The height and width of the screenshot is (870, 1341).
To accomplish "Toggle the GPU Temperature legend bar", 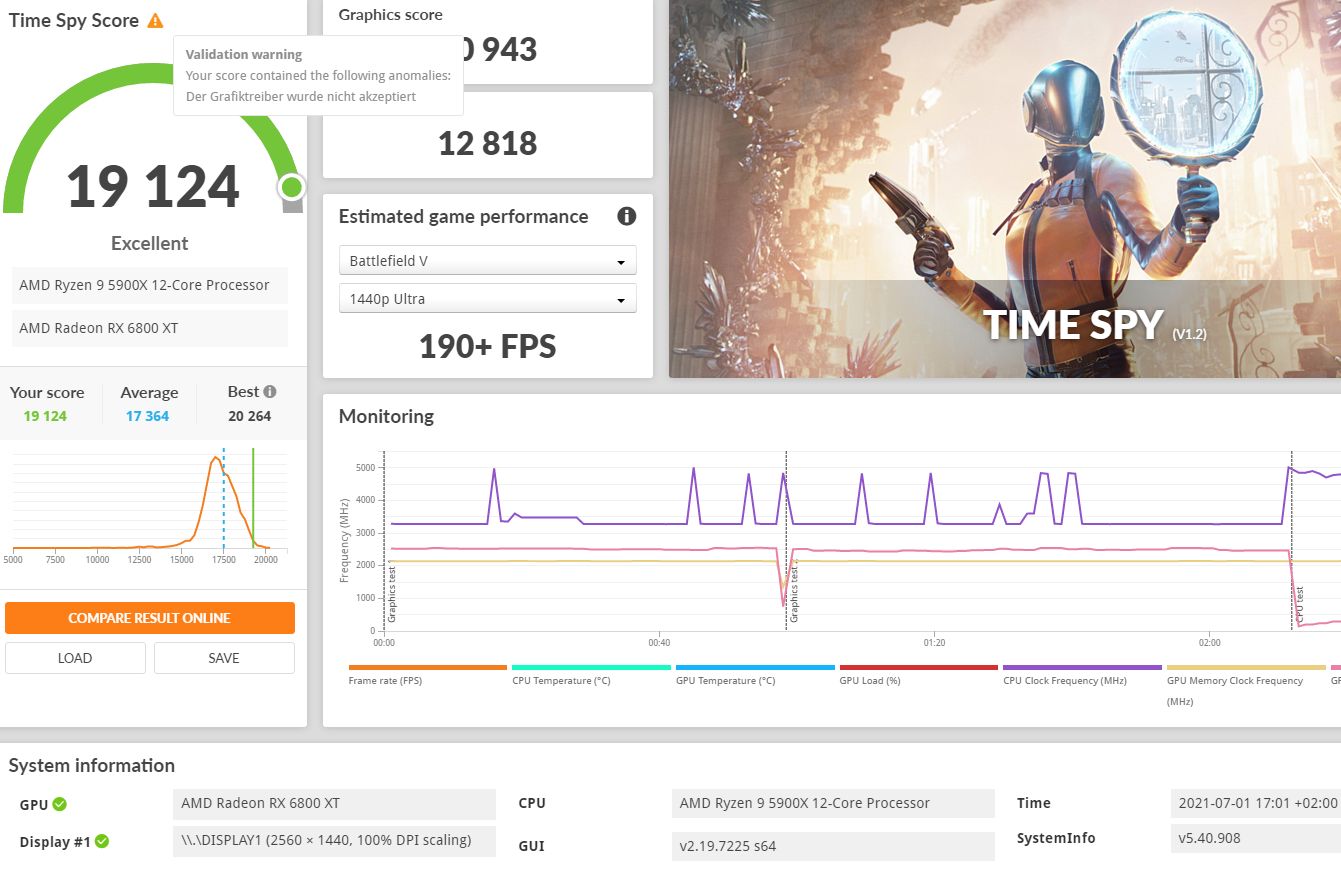I will coord(755,667).
